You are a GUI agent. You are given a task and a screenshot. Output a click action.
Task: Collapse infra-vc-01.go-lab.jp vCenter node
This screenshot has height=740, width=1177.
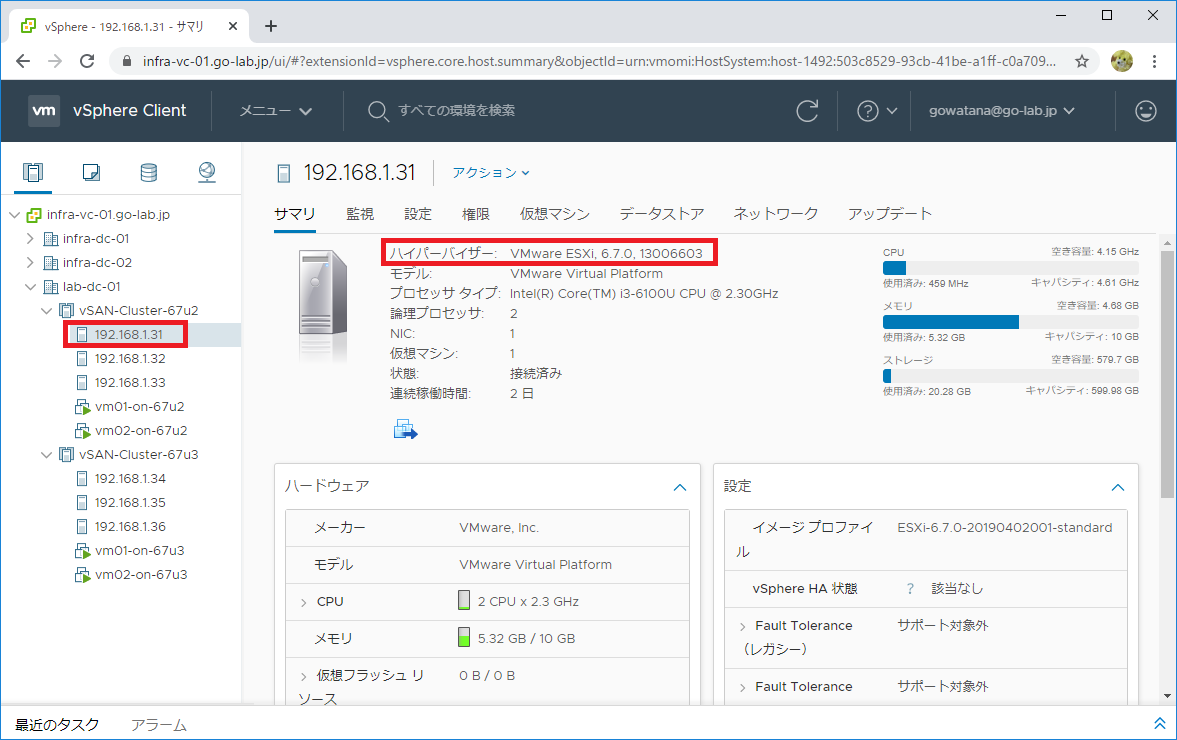(x=14, y=215)
